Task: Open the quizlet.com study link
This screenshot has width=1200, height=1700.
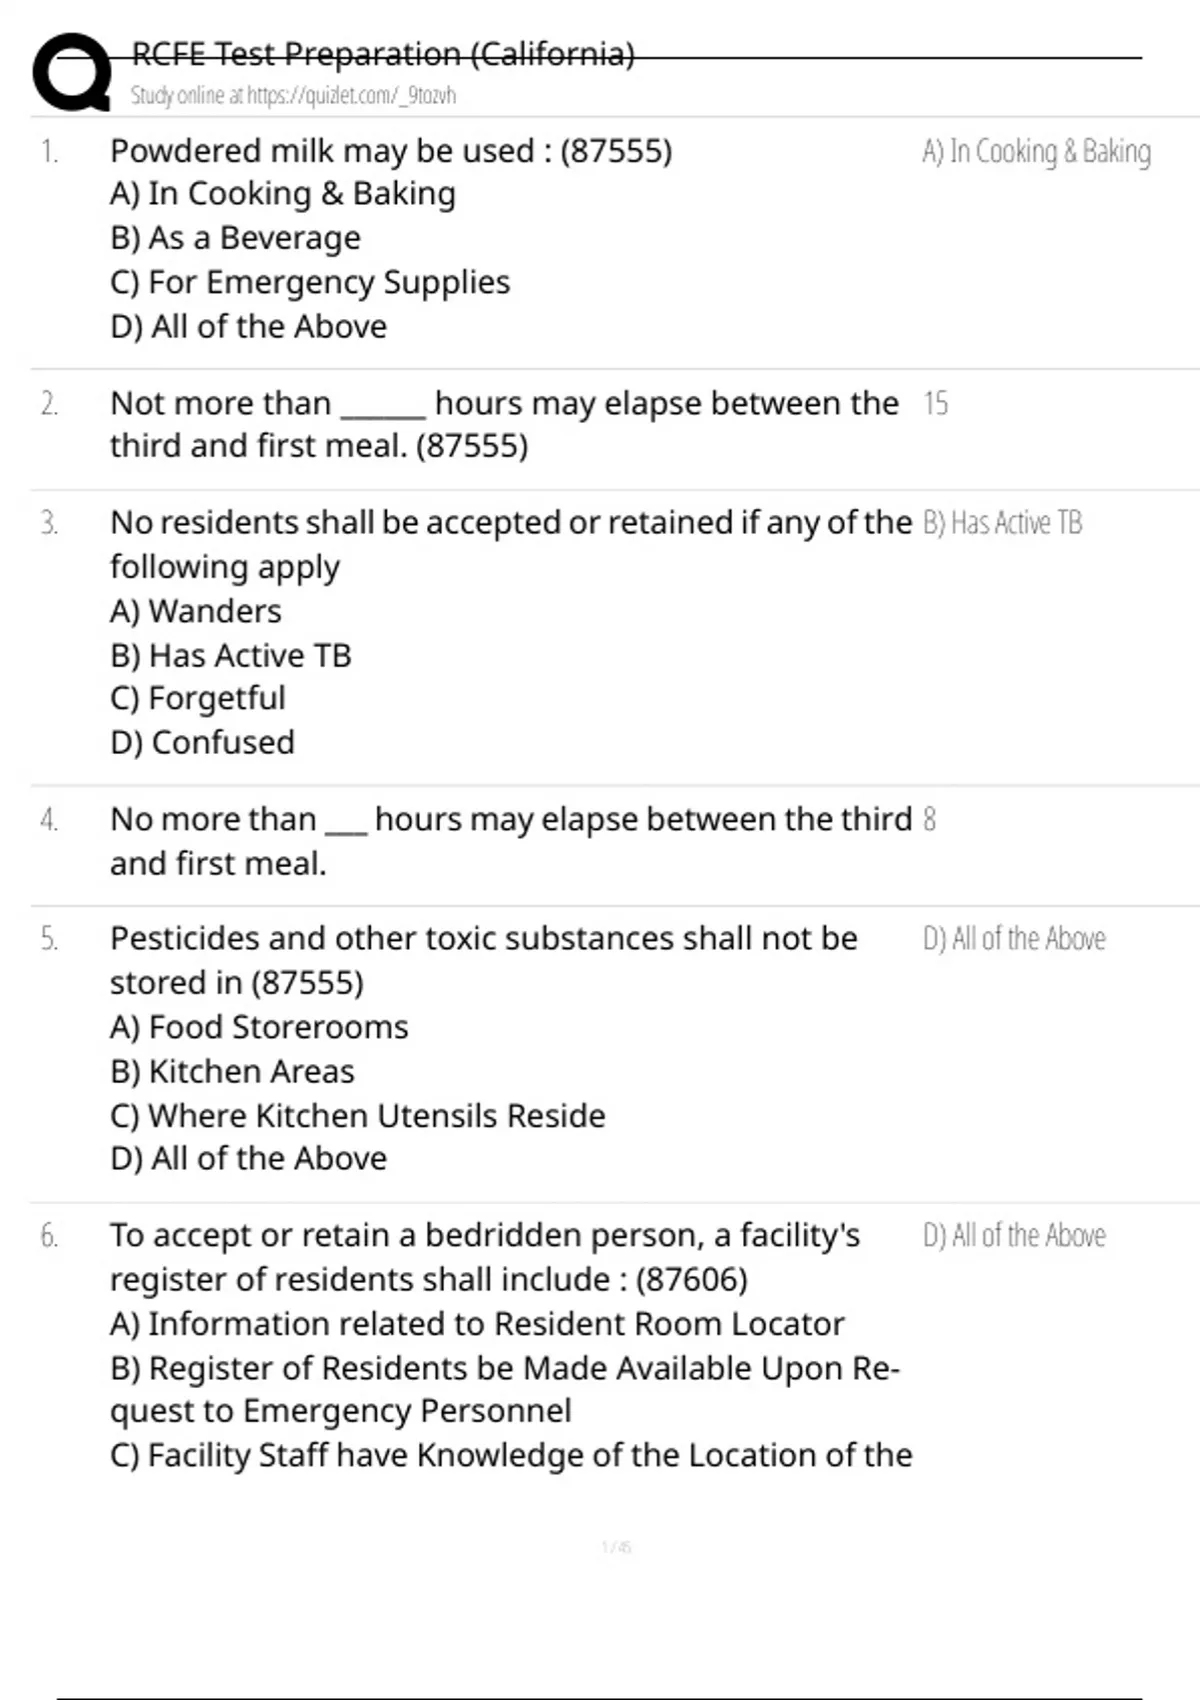Action: click(x=293, y=96)
